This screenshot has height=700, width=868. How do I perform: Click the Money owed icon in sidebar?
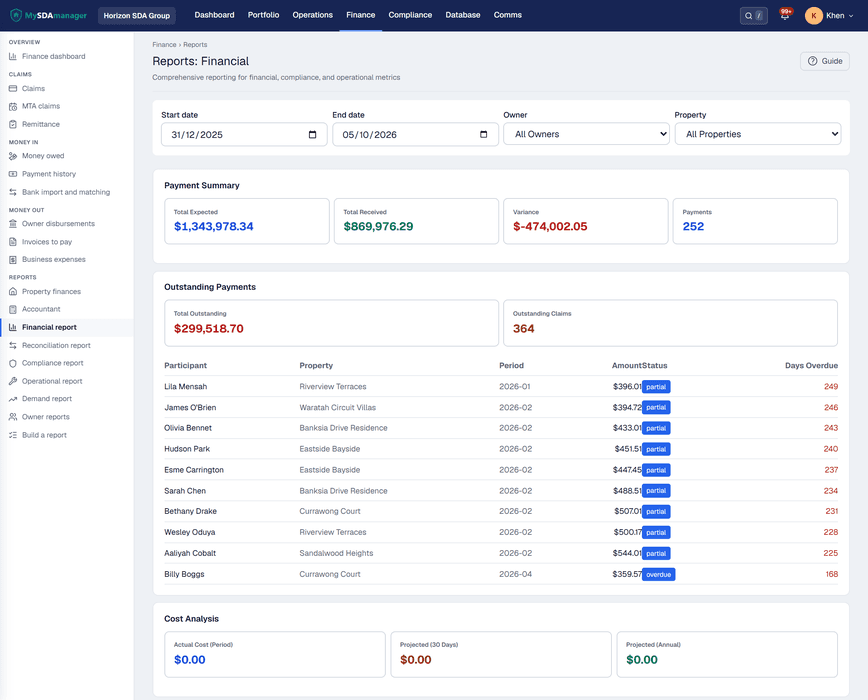pos(13,156)
